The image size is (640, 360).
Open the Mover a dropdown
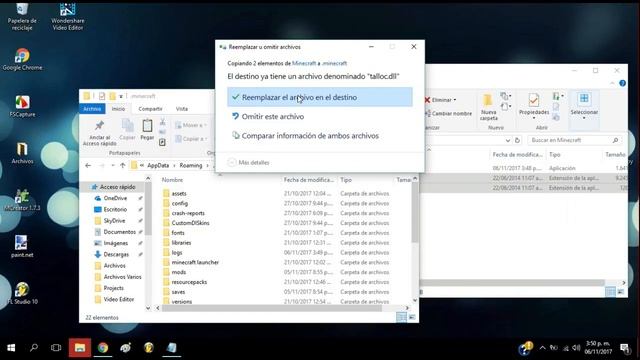pos(191,125)
